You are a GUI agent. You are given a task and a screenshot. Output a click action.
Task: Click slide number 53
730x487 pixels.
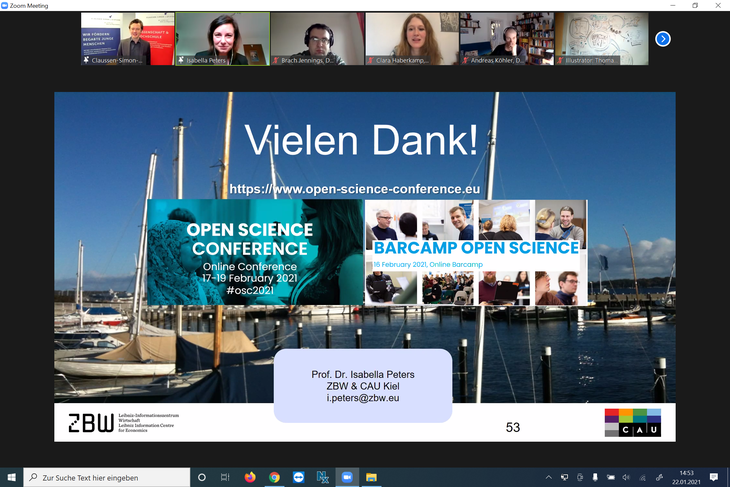tap(513, 427)
